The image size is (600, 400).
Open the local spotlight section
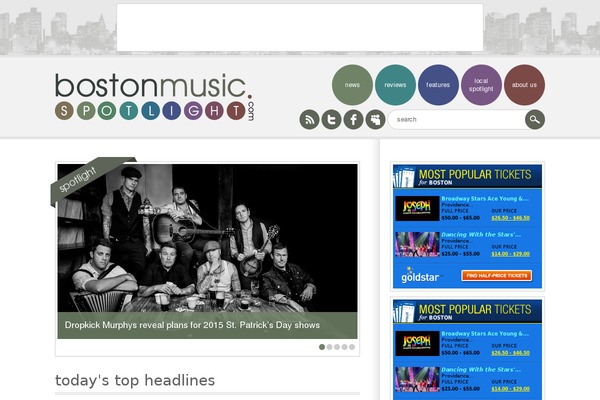[481, 85]
